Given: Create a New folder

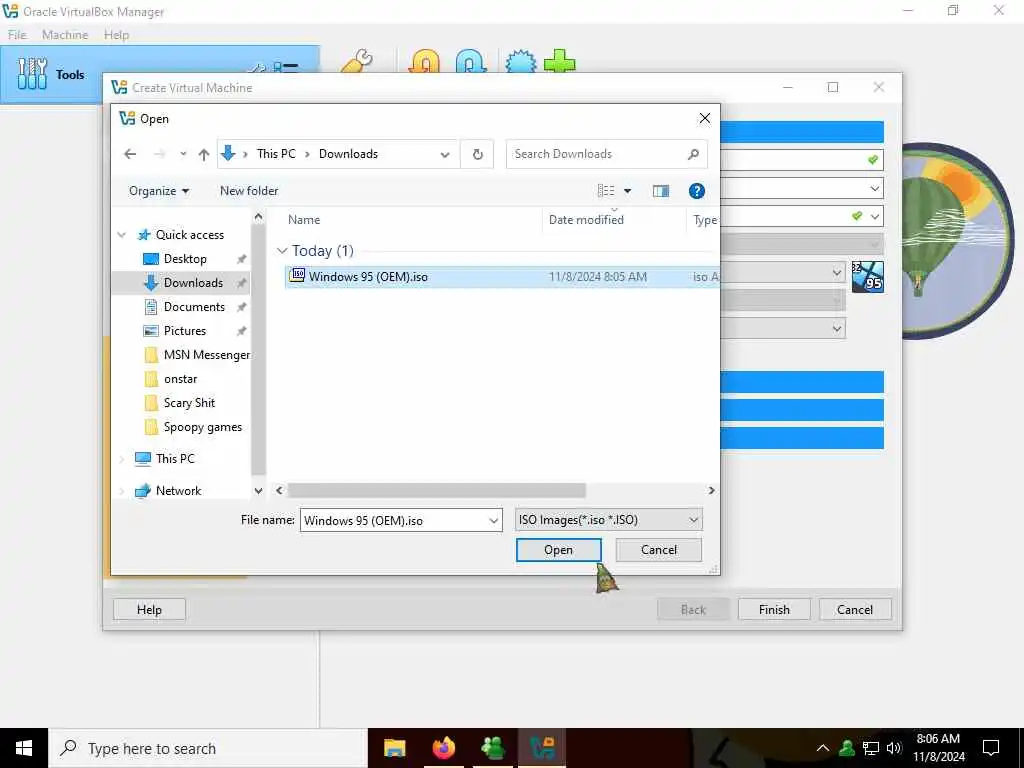Looking at the screenshot, I should pos(249,191).
